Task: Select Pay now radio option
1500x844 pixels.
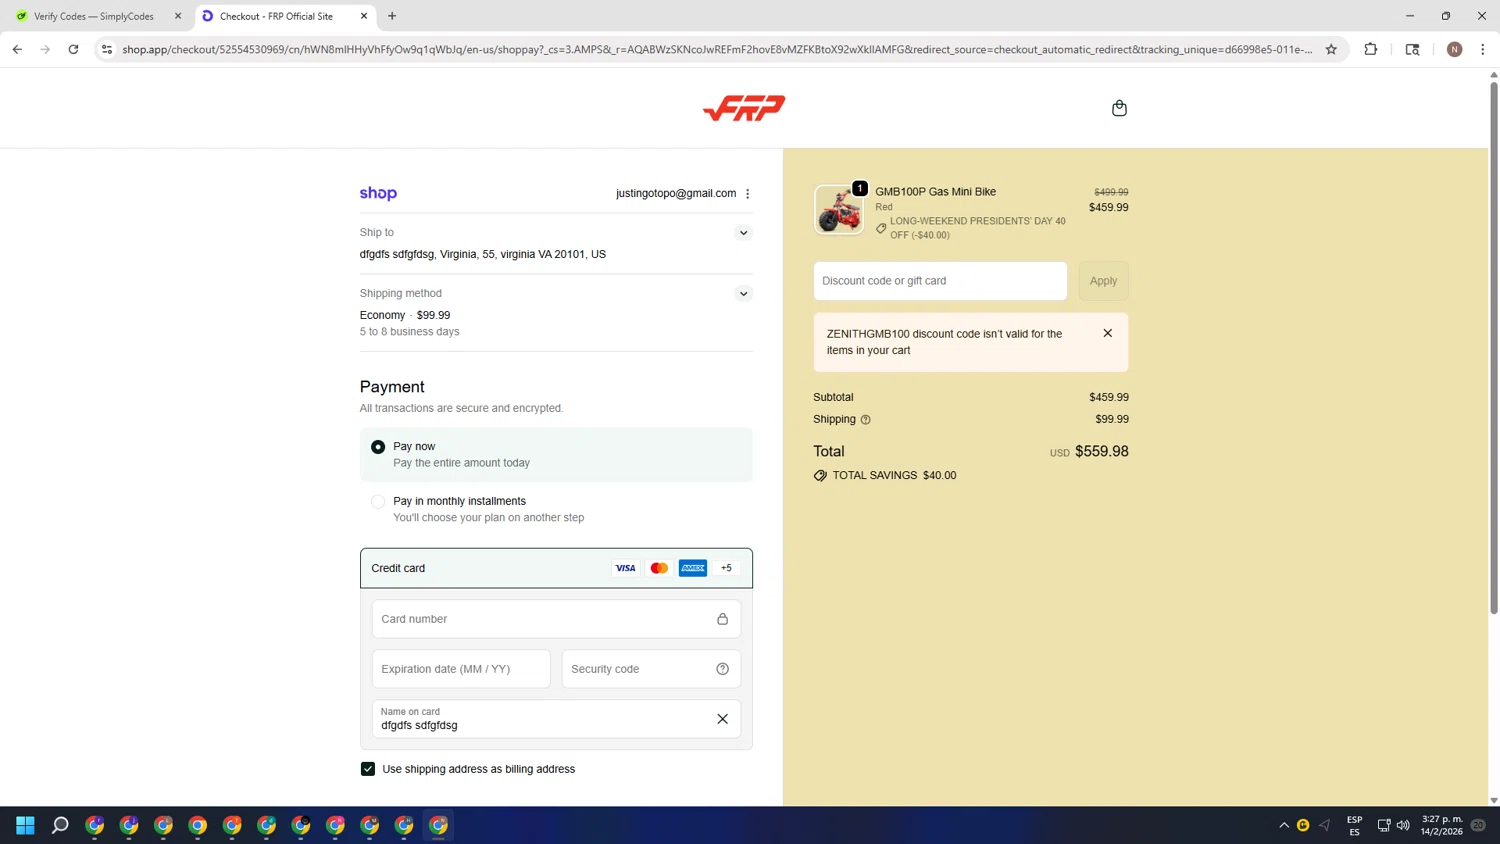Action: click(378, 447)
